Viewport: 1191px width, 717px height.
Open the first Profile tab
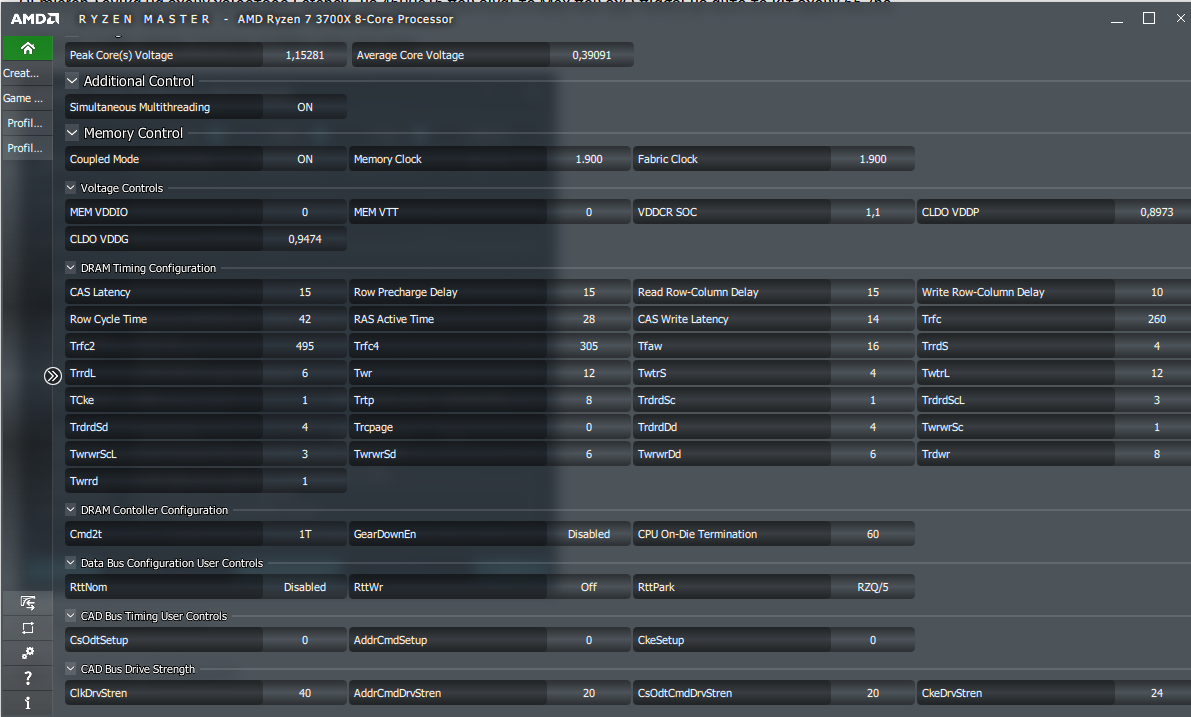(26, 123)
